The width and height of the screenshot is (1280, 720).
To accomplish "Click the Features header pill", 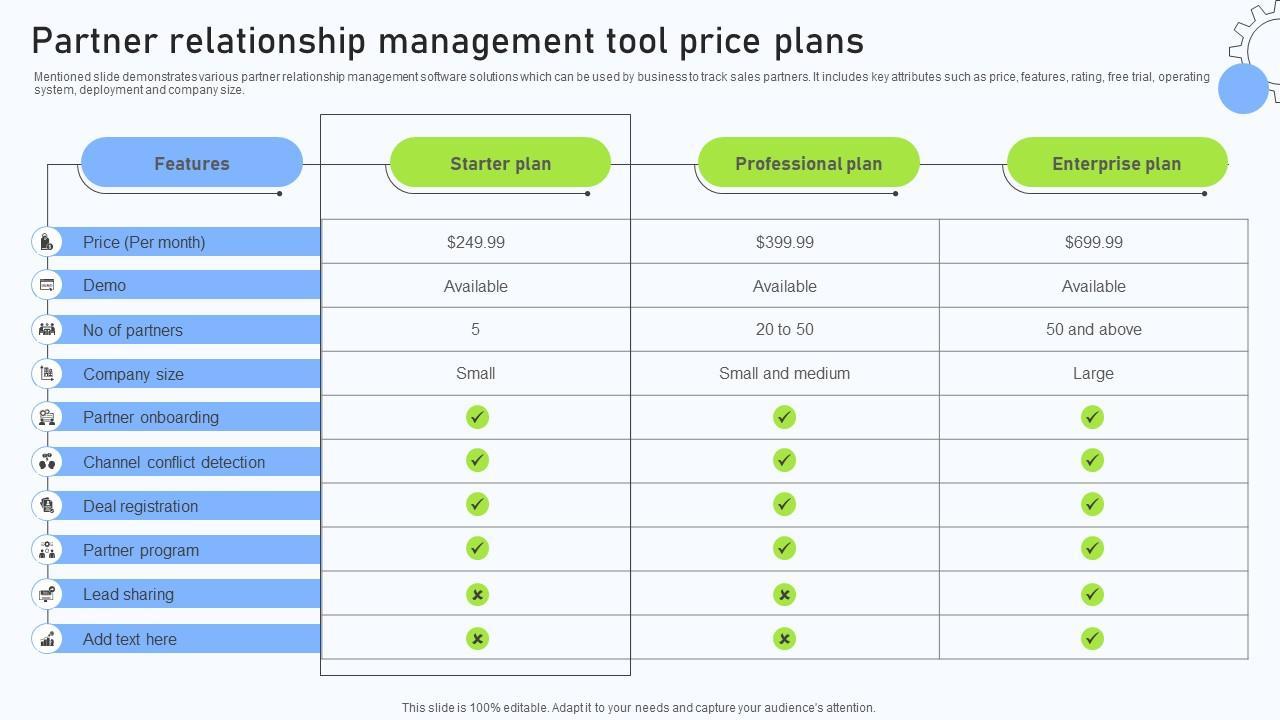I will tap(191, 163).
